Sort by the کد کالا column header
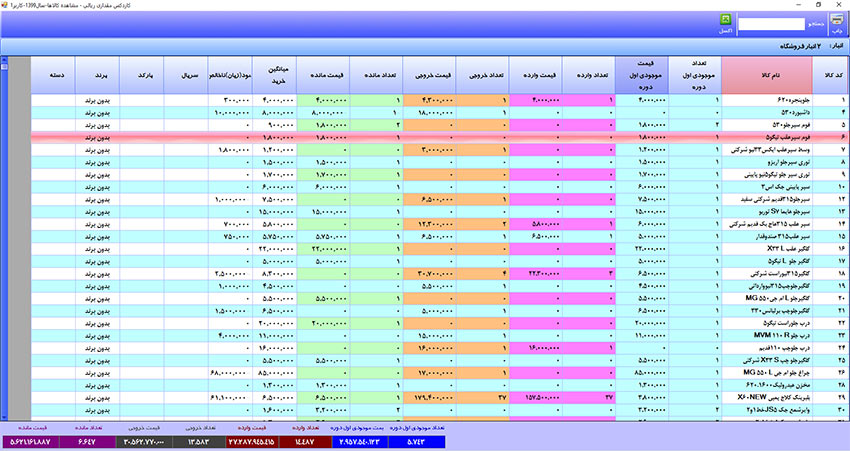This screenshot has height=451, width=850. point(828,75)
